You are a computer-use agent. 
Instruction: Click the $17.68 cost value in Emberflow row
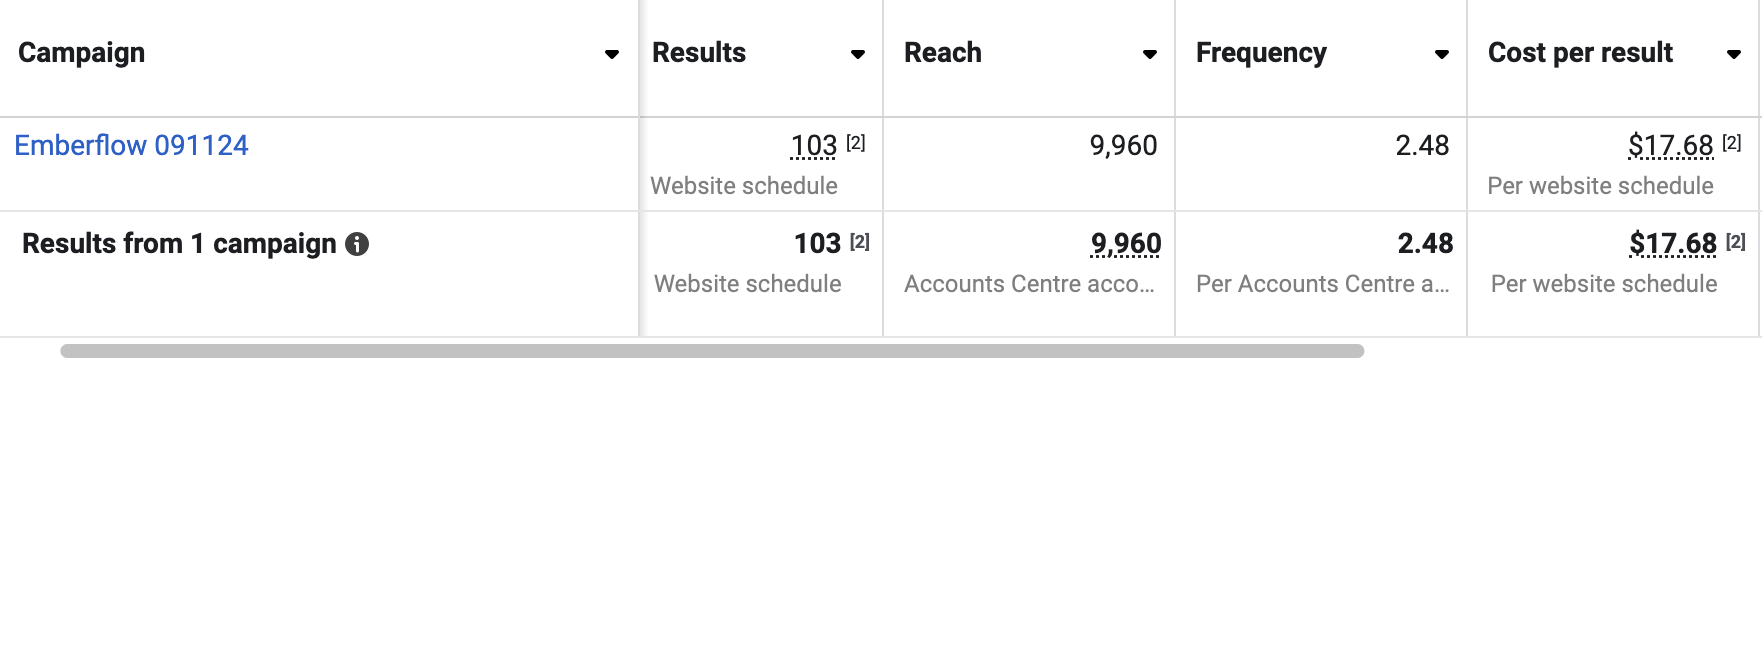pyautogui.click(x=1671, y=146)
